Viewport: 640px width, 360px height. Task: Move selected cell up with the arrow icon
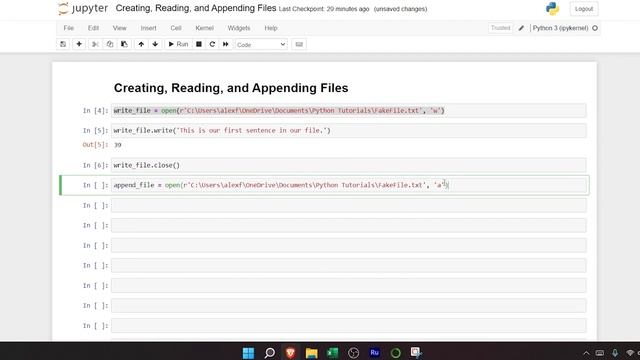(141, 44)
